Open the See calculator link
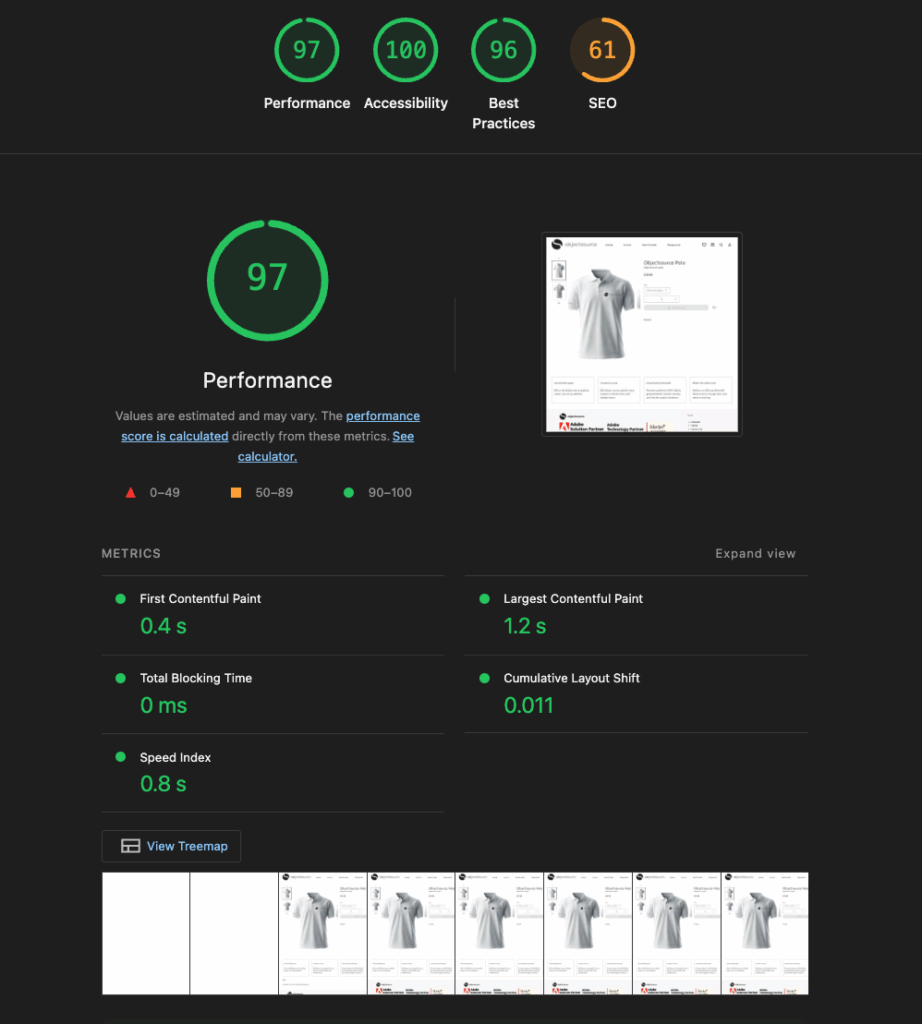This screenshot has width=922, height=1024. [x=326, y=446]
